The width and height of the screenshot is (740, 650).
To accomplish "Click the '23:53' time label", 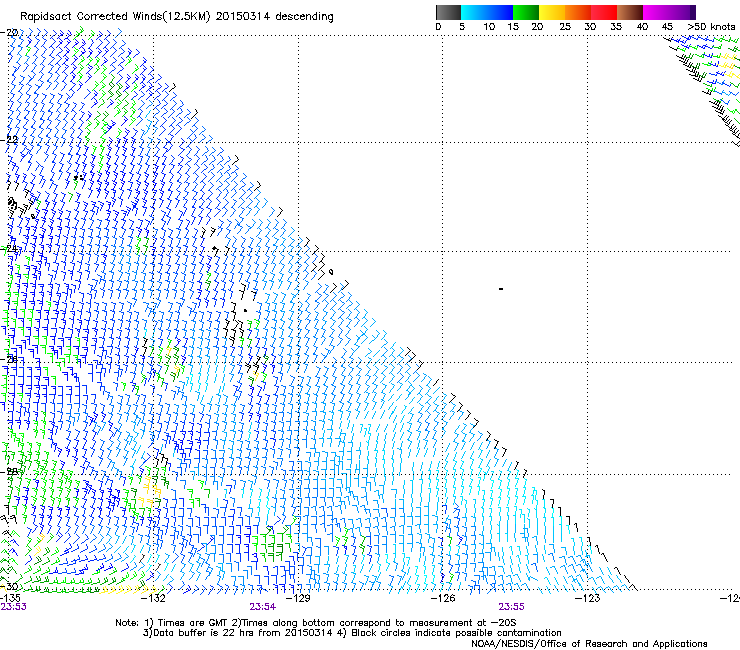I will [x=13, y=607].
